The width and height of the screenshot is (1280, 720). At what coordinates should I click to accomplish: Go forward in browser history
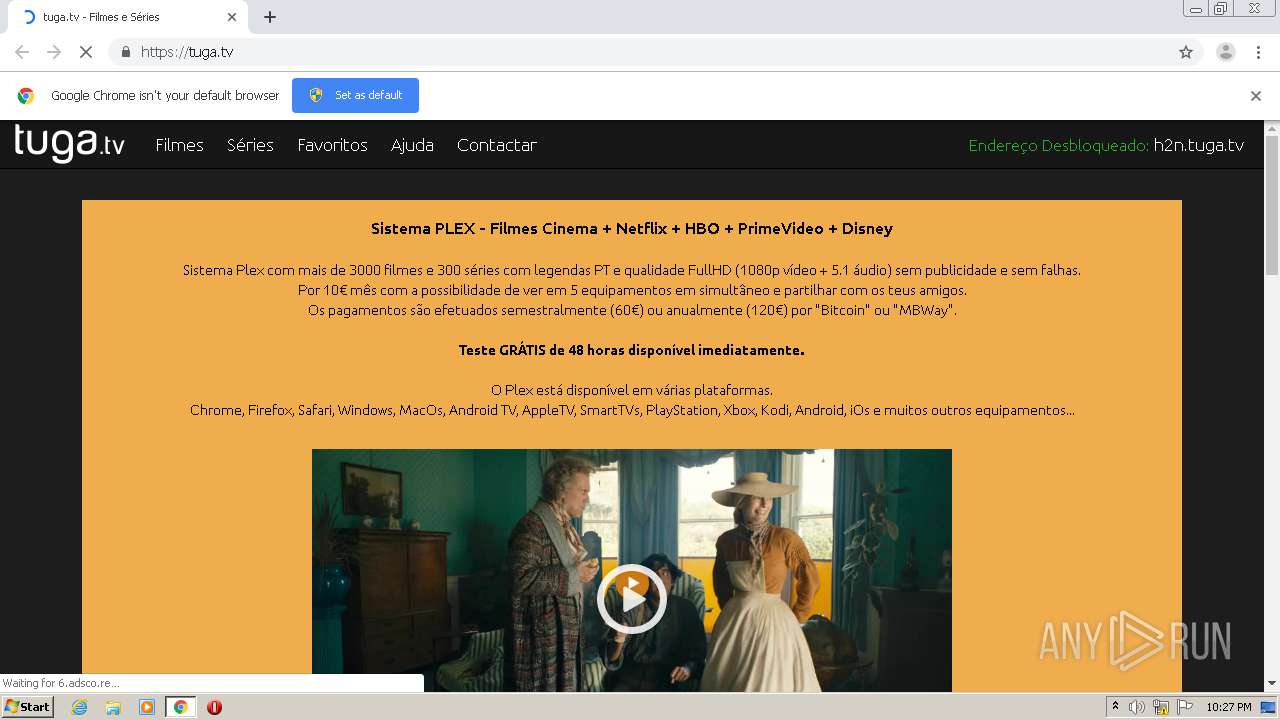point(54,52)
